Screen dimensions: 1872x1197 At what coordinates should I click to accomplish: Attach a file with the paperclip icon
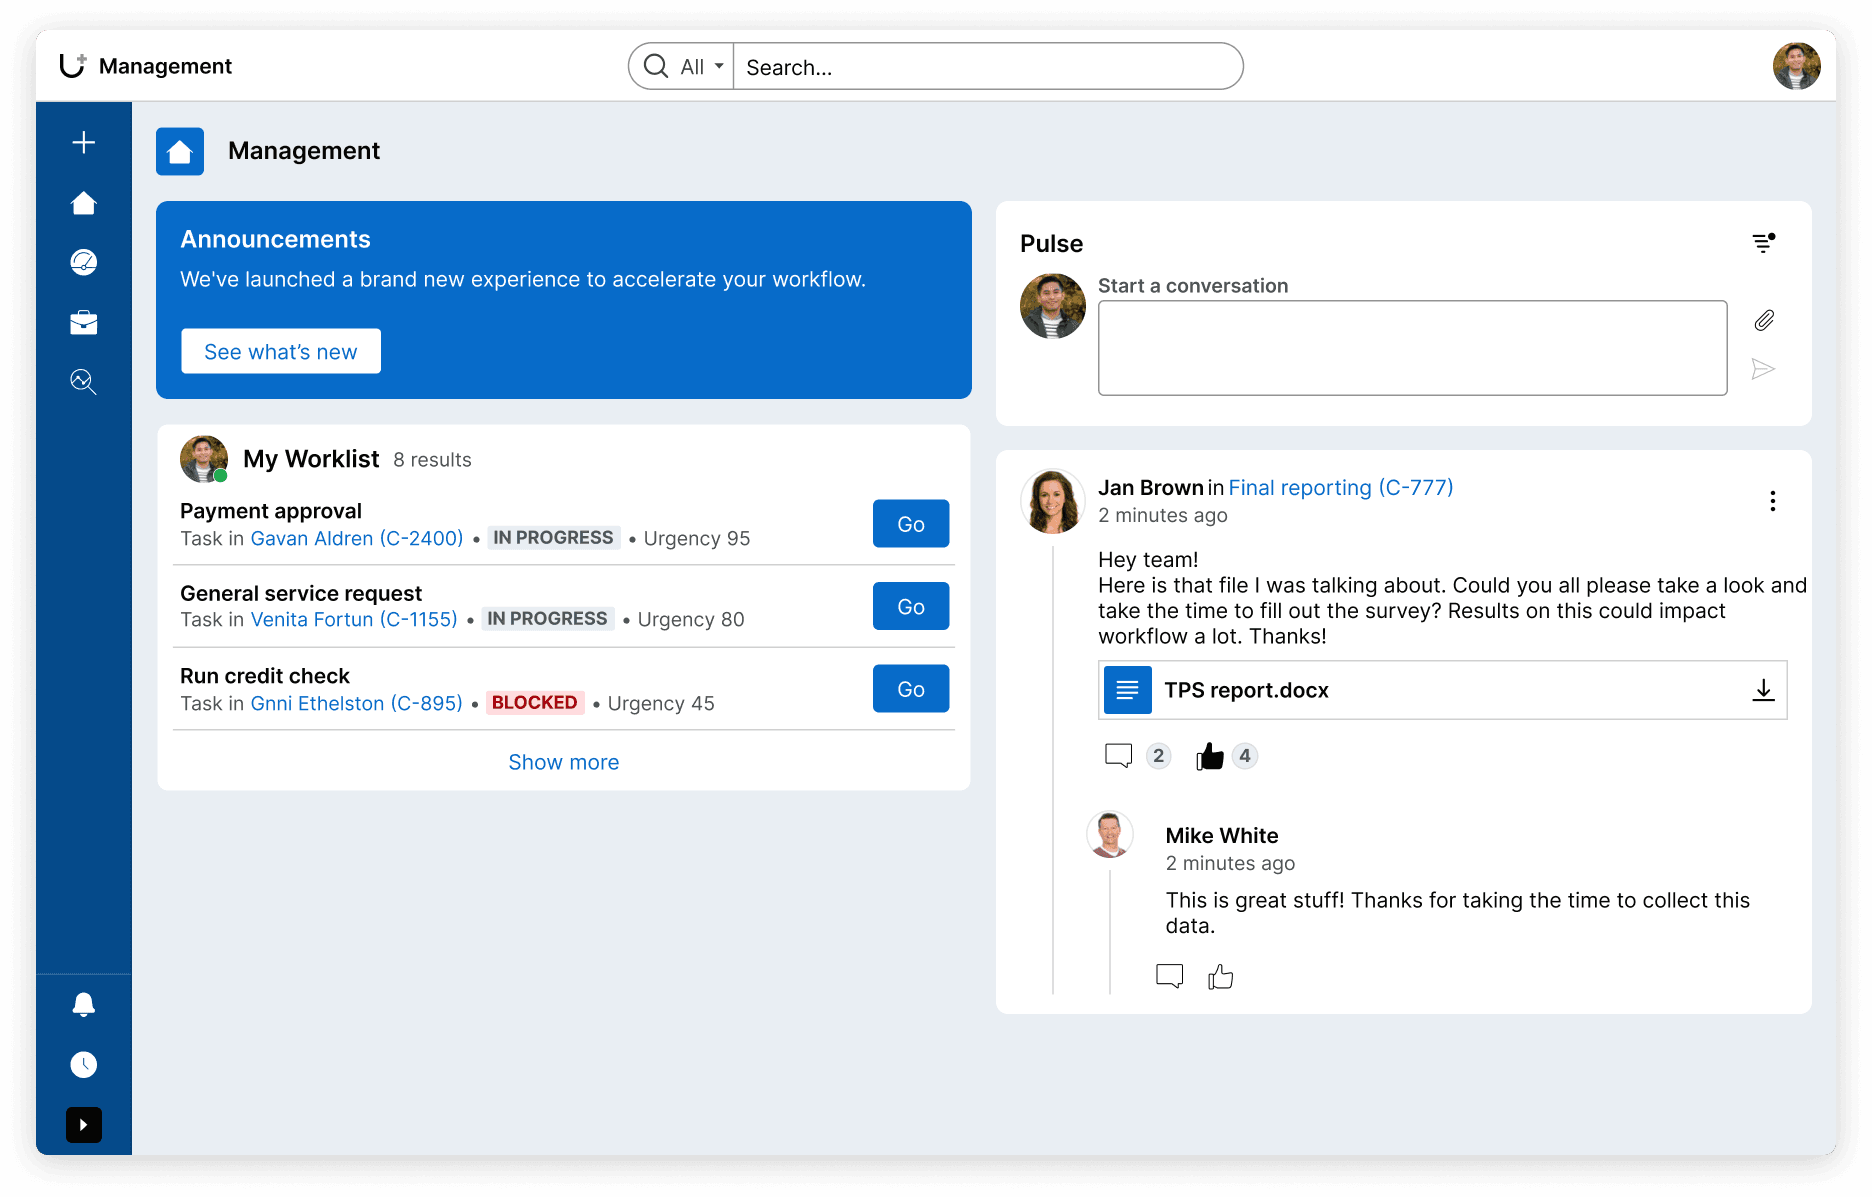(x=1764, y=320)
